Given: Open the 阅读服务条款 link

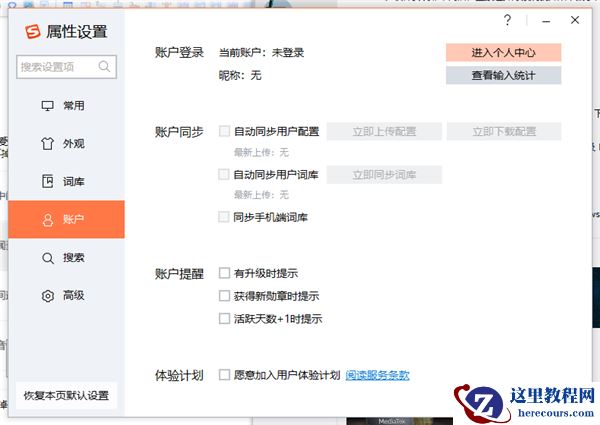Looking at the screenshot, I should (x=377, y=375).
